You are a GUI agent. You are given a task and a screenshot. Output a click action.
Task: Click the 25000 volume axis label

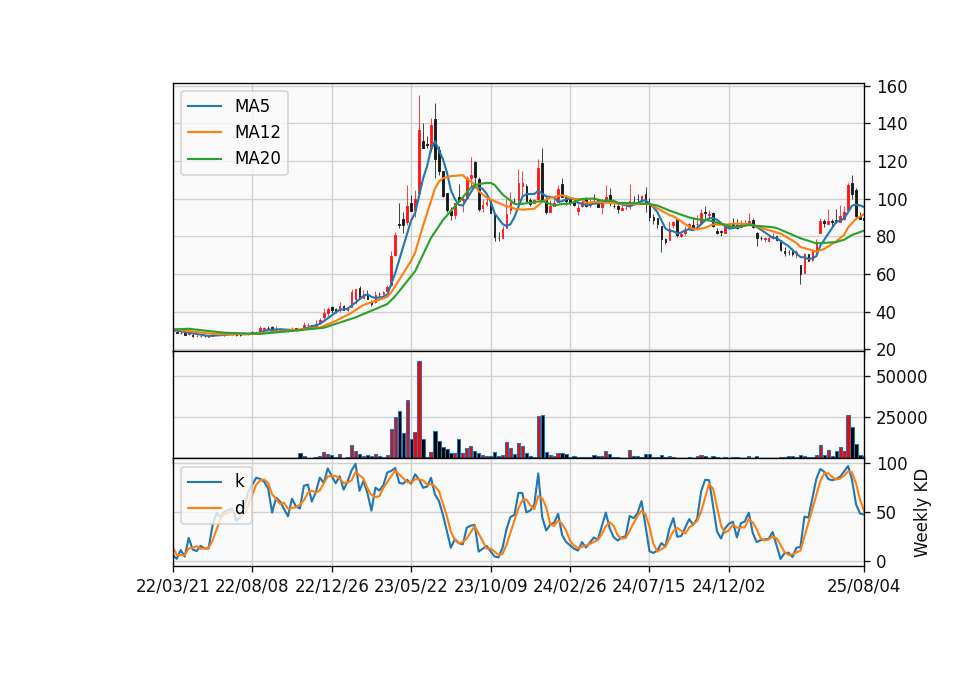coord(901,418)
